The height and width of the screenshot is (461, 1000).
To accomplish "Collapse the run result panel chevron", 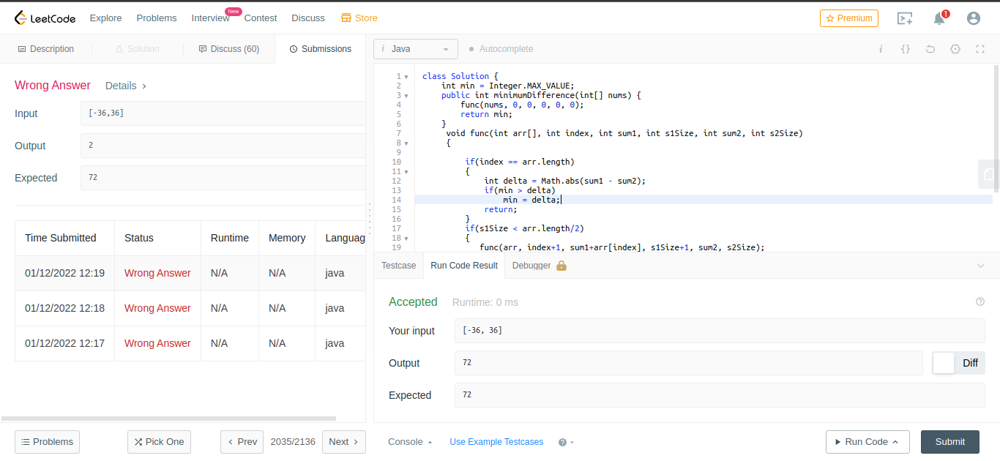I will pyautogui.click(x=981, y=265).
